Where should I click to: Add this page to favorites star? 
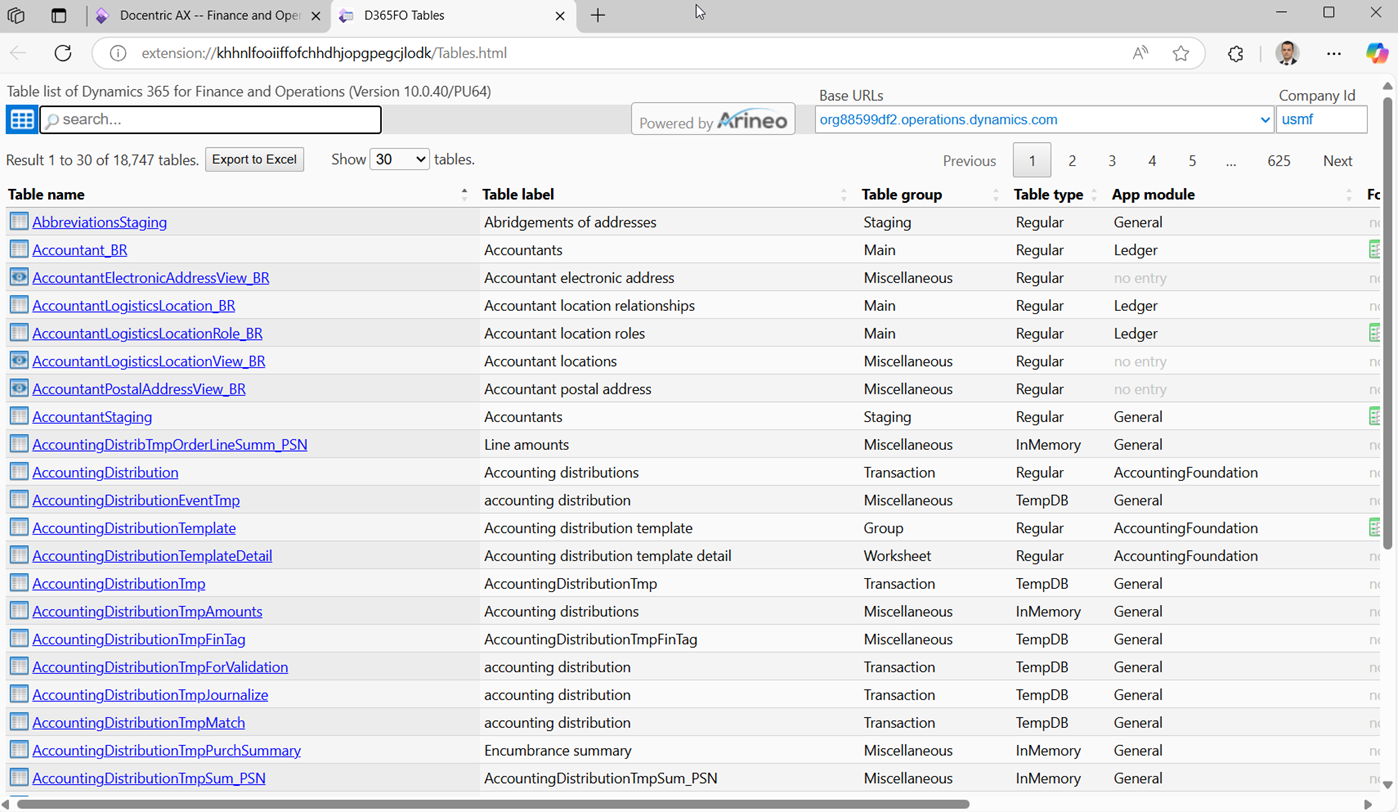pyautogui.click(x=1181, y=53)
